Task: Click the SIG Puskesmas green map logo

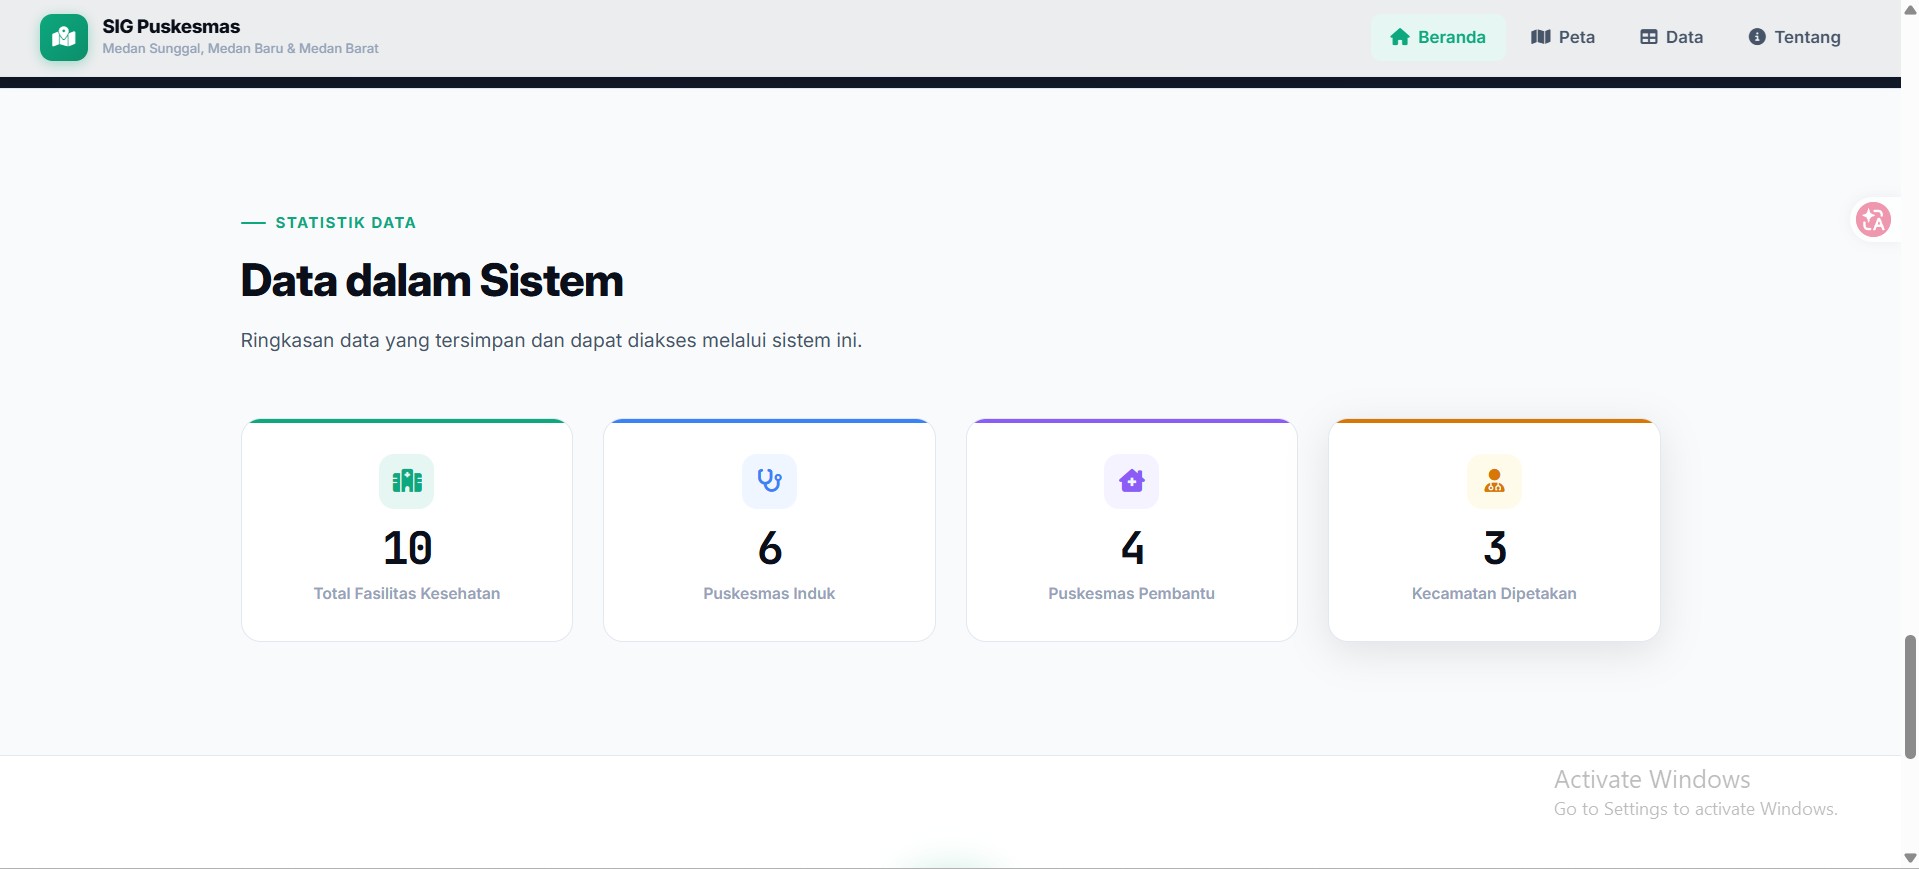Action: (x=64, y=38)
